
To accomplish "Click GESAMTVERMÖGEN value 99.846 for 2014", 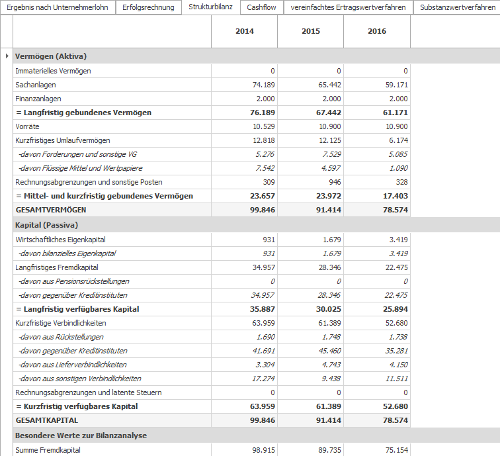I will point(262,210).
